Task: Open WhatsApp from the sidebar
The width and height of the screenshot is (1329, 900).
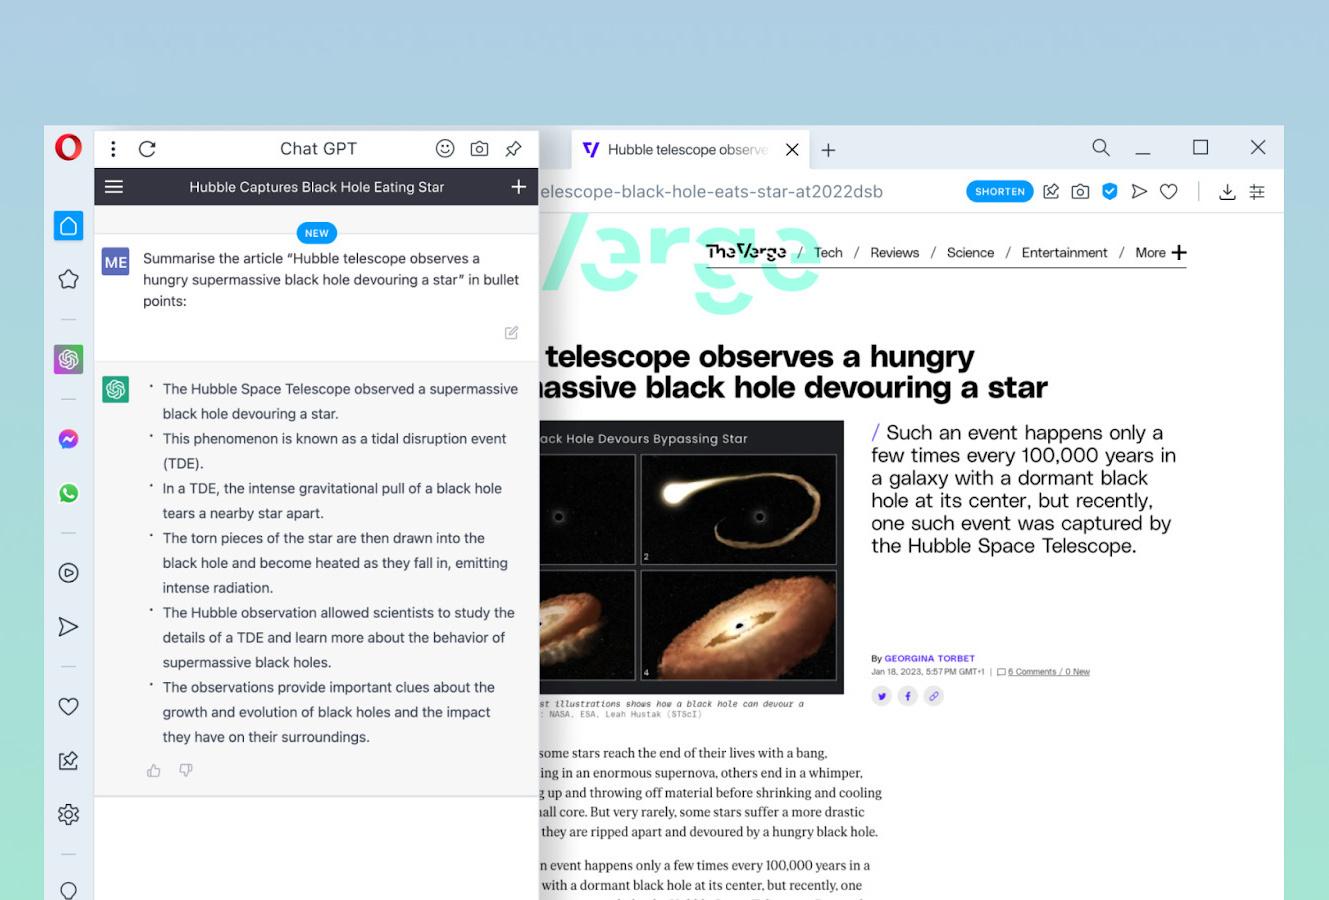Action: tap(68, 493)
